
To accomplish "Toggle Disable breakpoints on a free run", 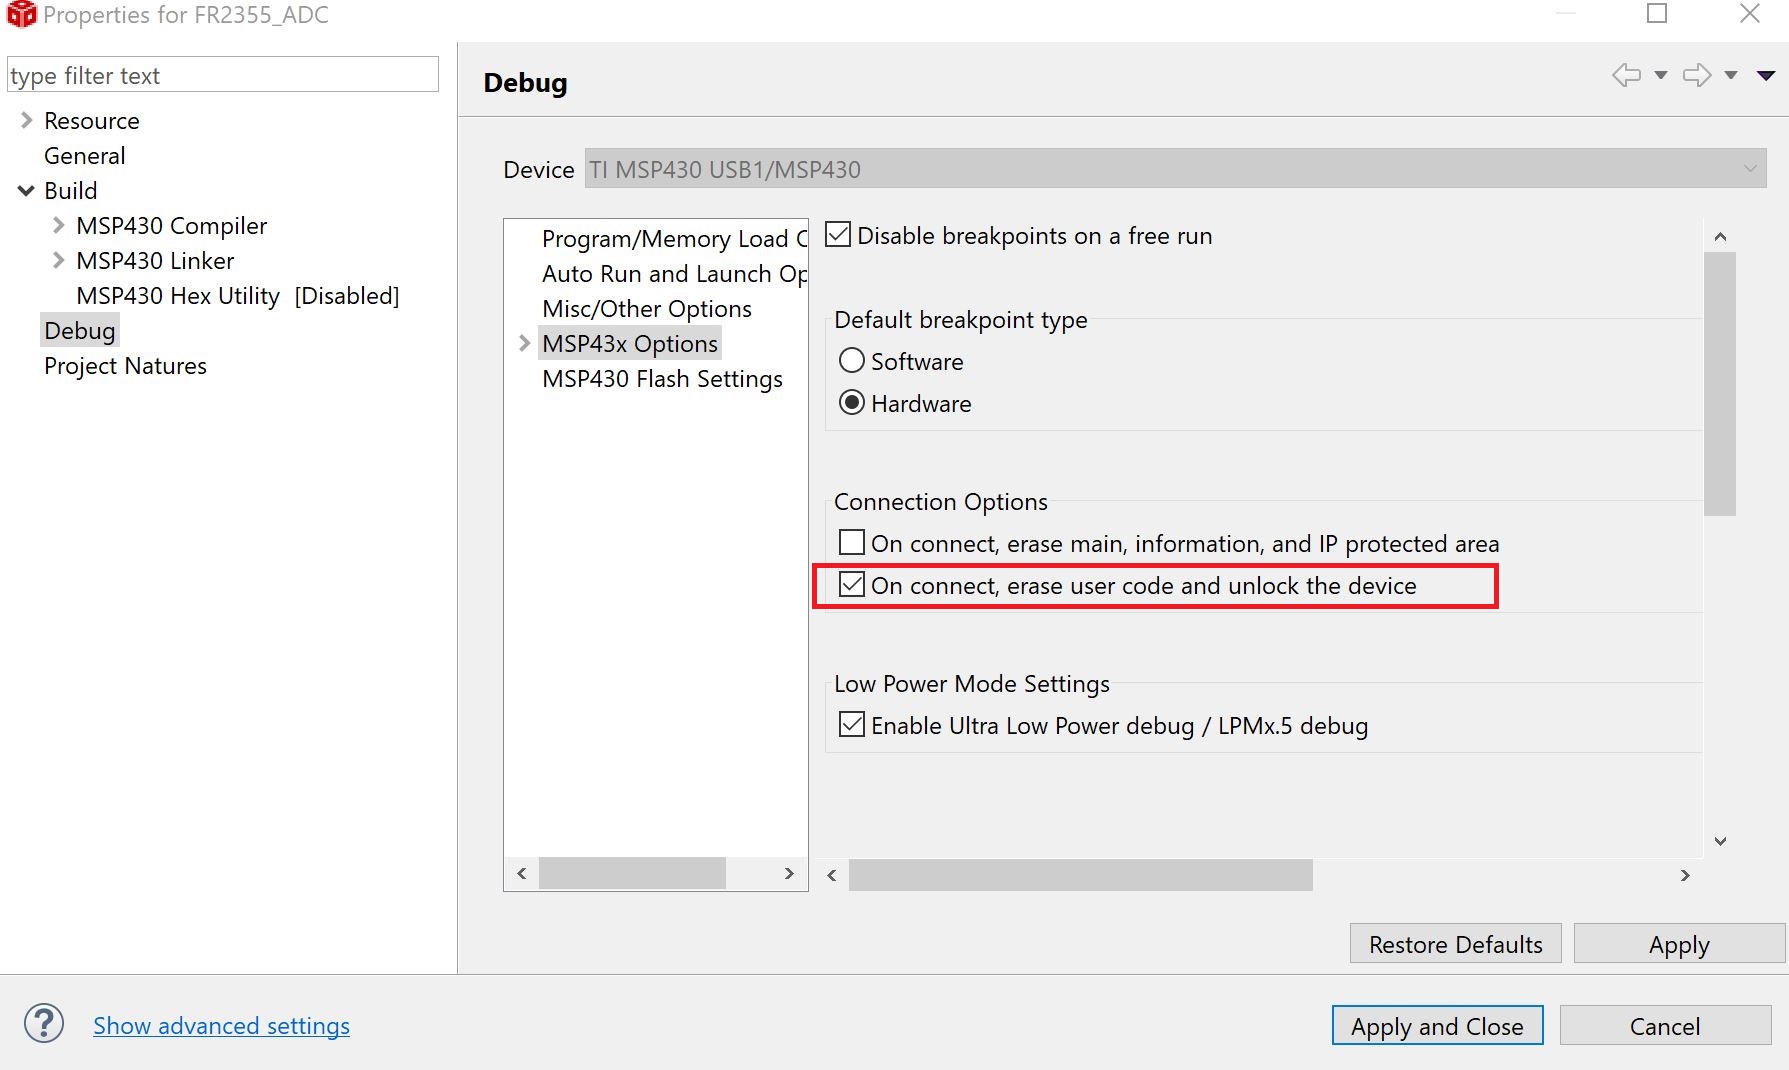I will pos(838,235).
